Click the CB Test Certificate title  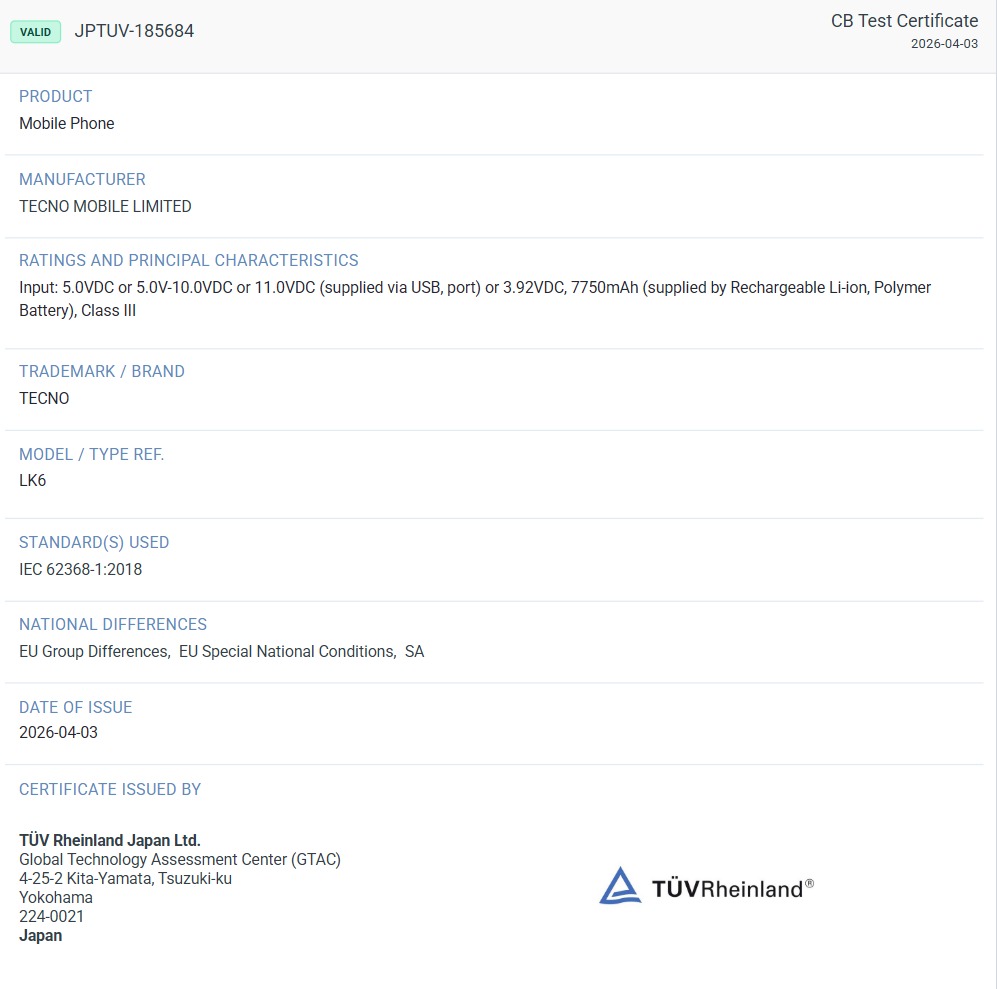pyautogui.click(x=904, y=21)
